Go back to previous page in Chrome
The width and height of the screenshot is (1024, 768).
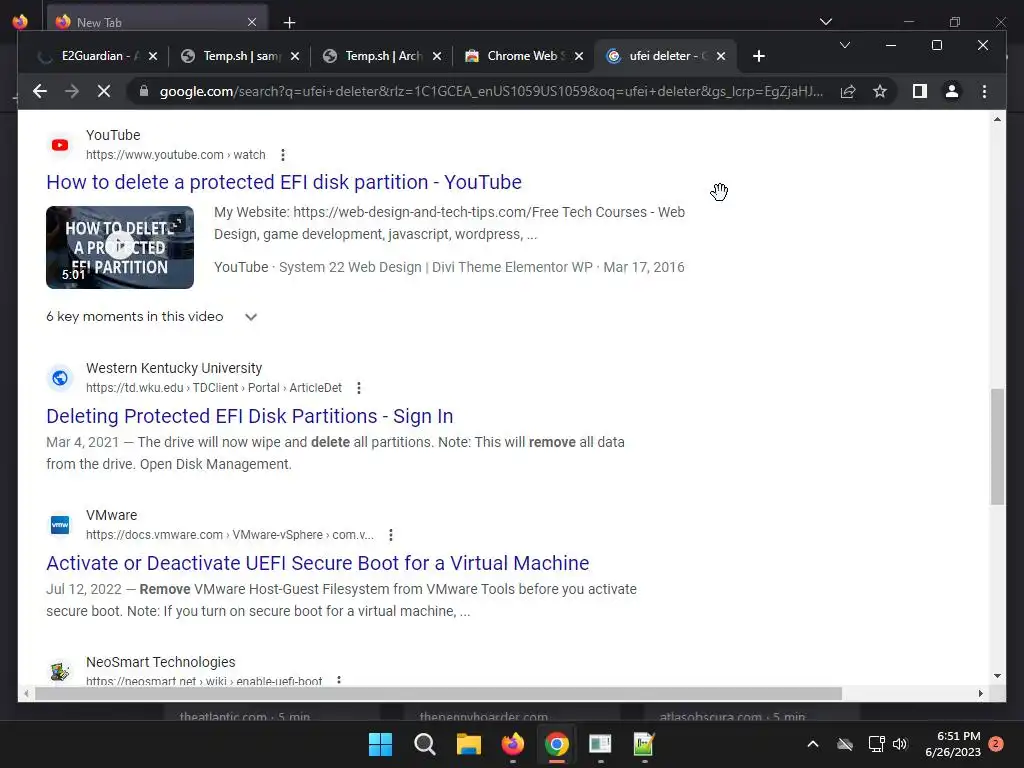click(40, 91)
